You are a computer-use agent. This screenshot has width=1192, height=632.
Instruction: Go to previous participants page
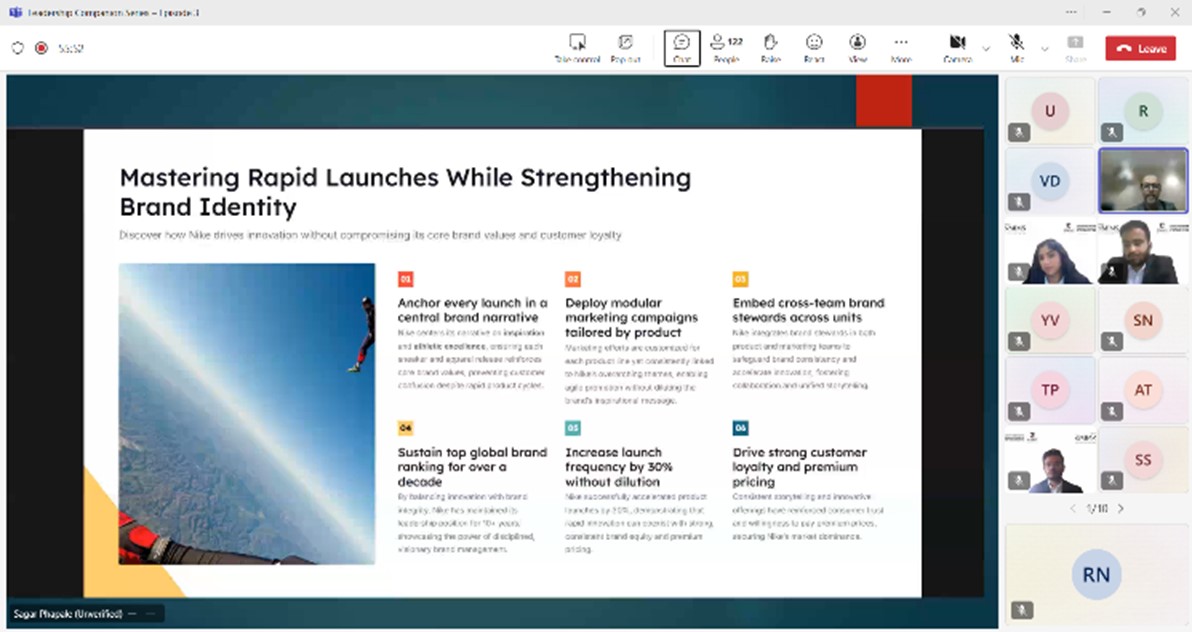coord(1073,508)
